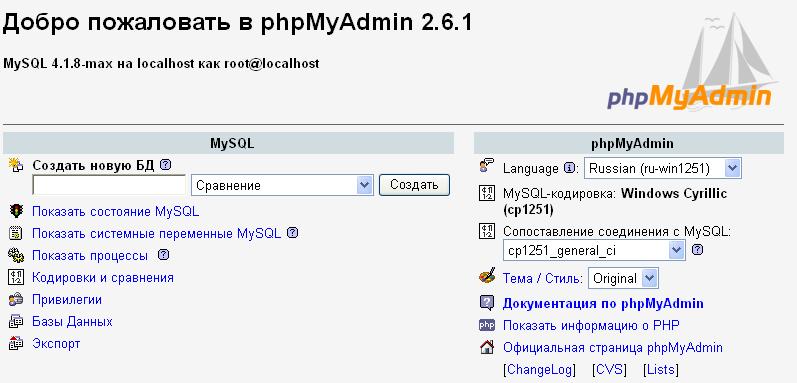Image resolution: width=797 pixels, height=383 pixels.
Task: Open the Original theme dropdown
Action: (623, 278)
